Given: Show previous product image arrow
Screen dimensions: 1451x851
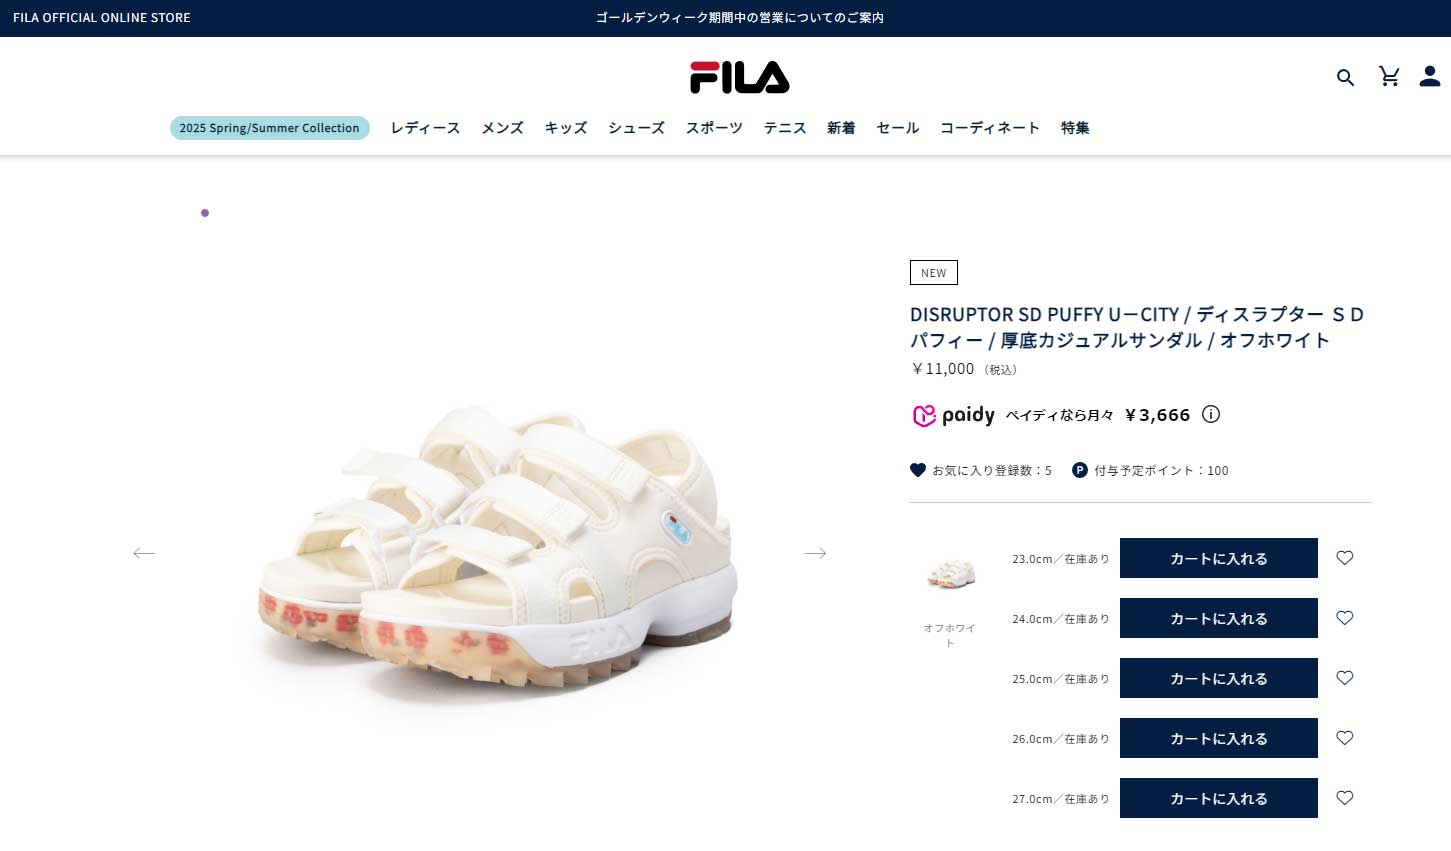Looking at the screenshot, I should click(x=144, y=553).
